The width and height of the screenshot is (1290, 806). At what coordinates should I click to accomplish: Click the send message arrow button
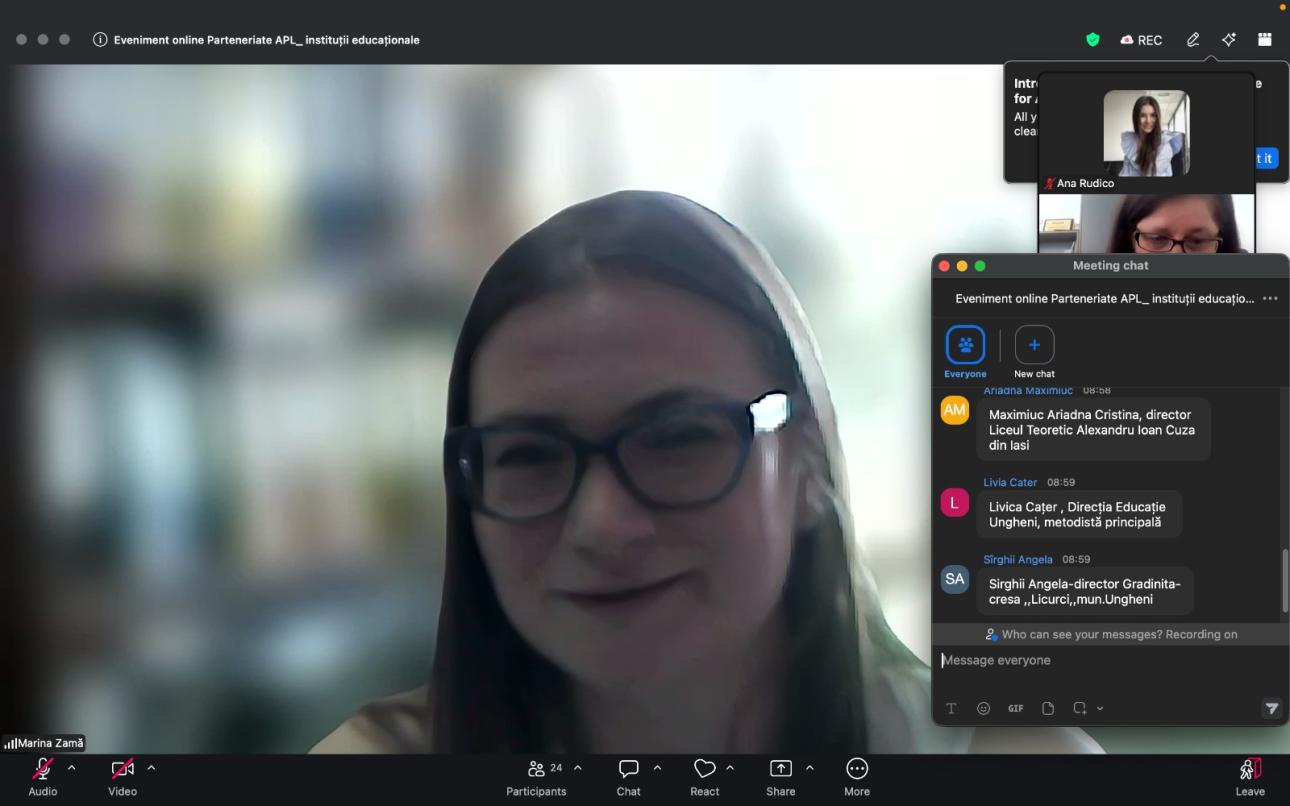pyautogui.click(x=1271, y=708)
